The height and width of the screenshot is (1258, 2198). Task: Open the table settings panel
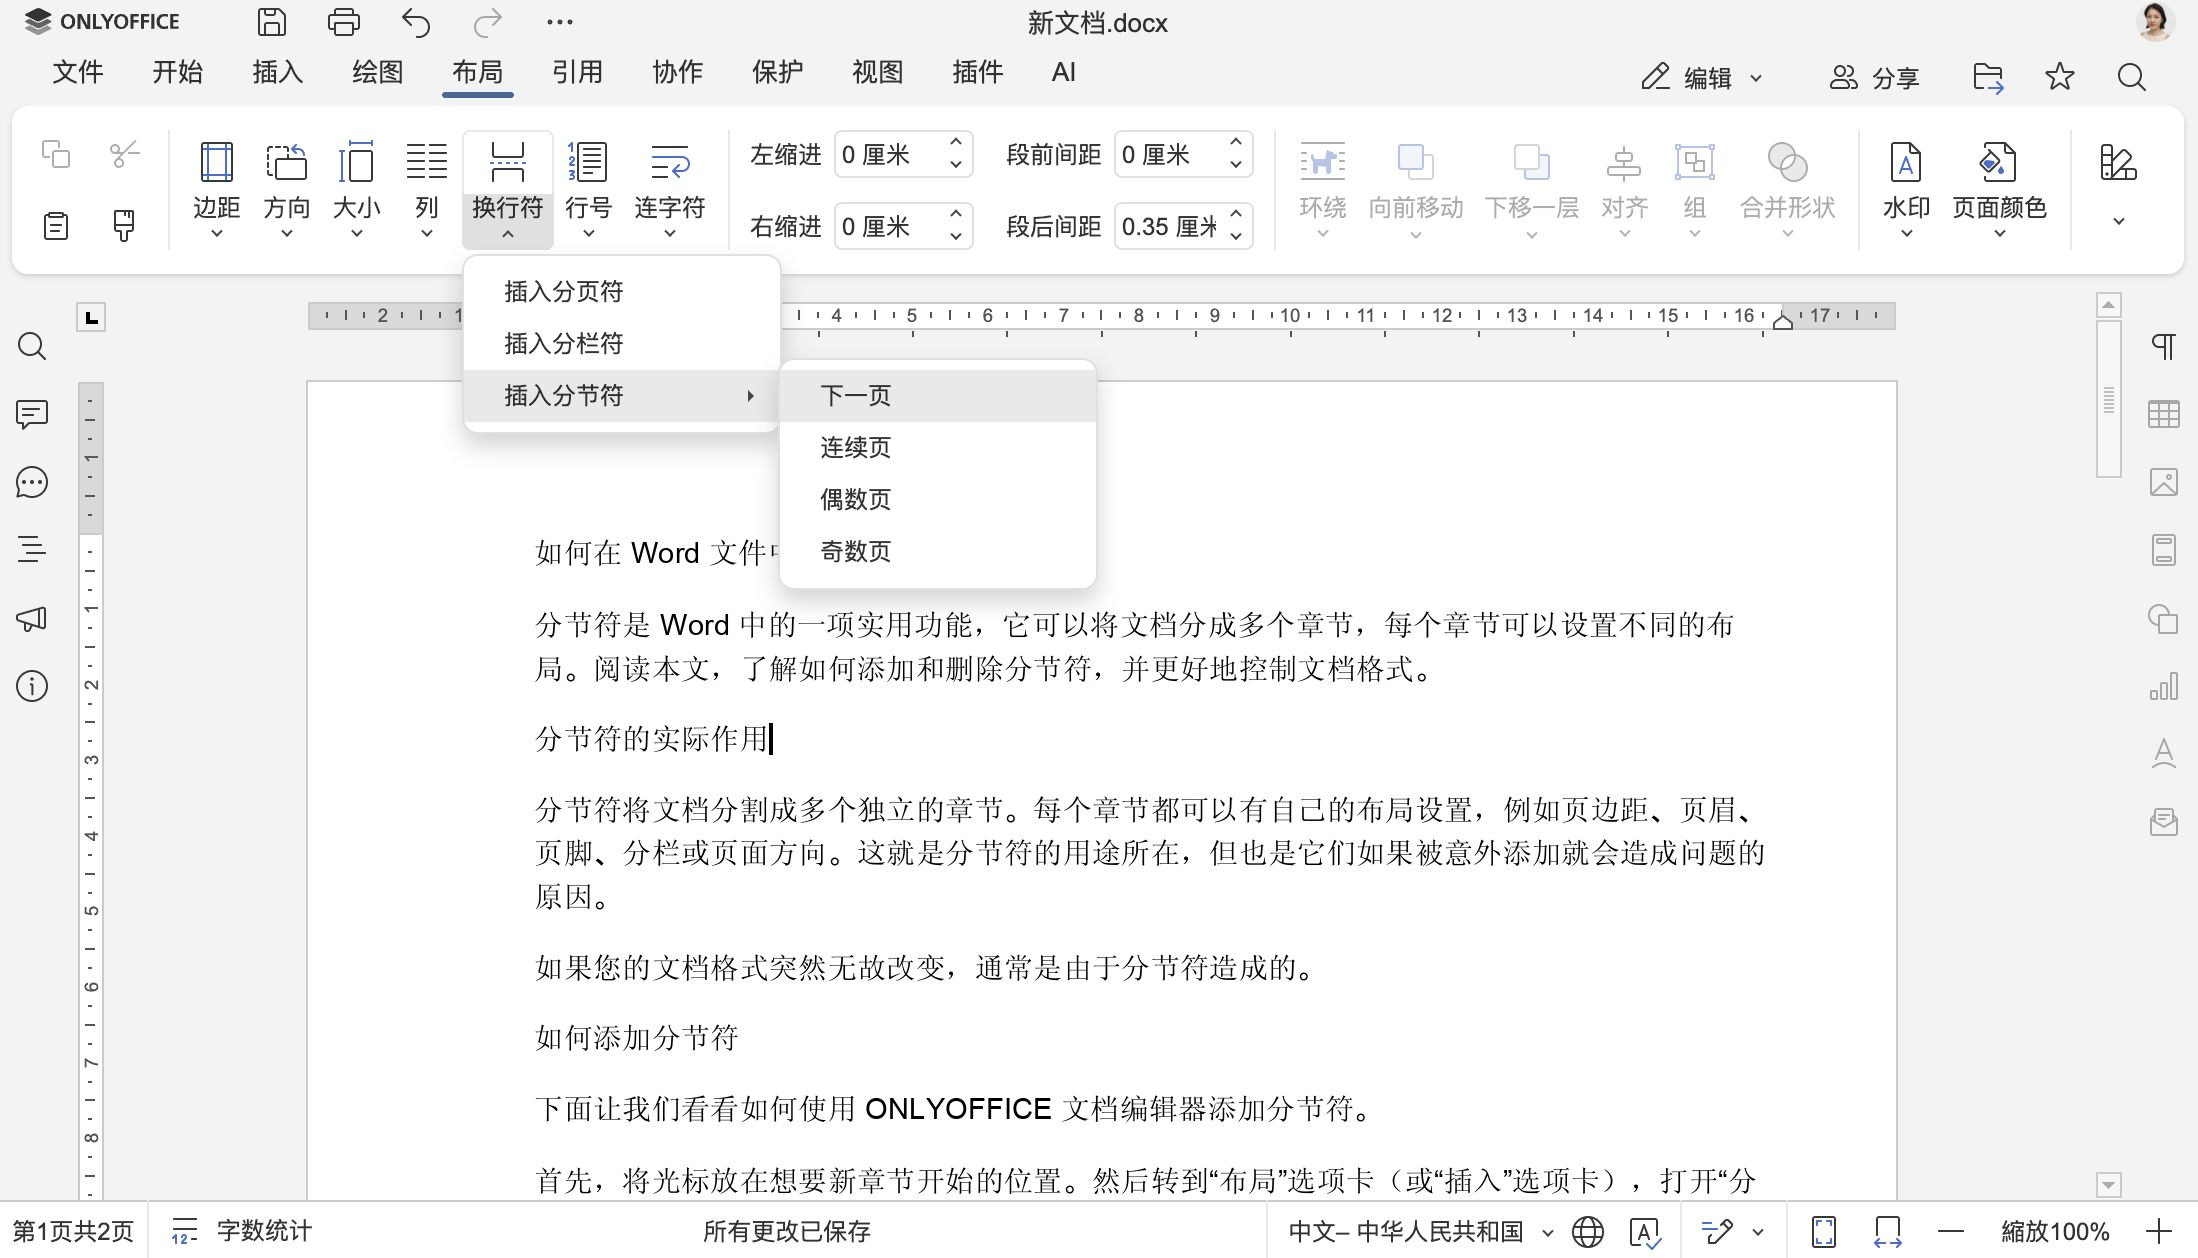coord(2164,413)
